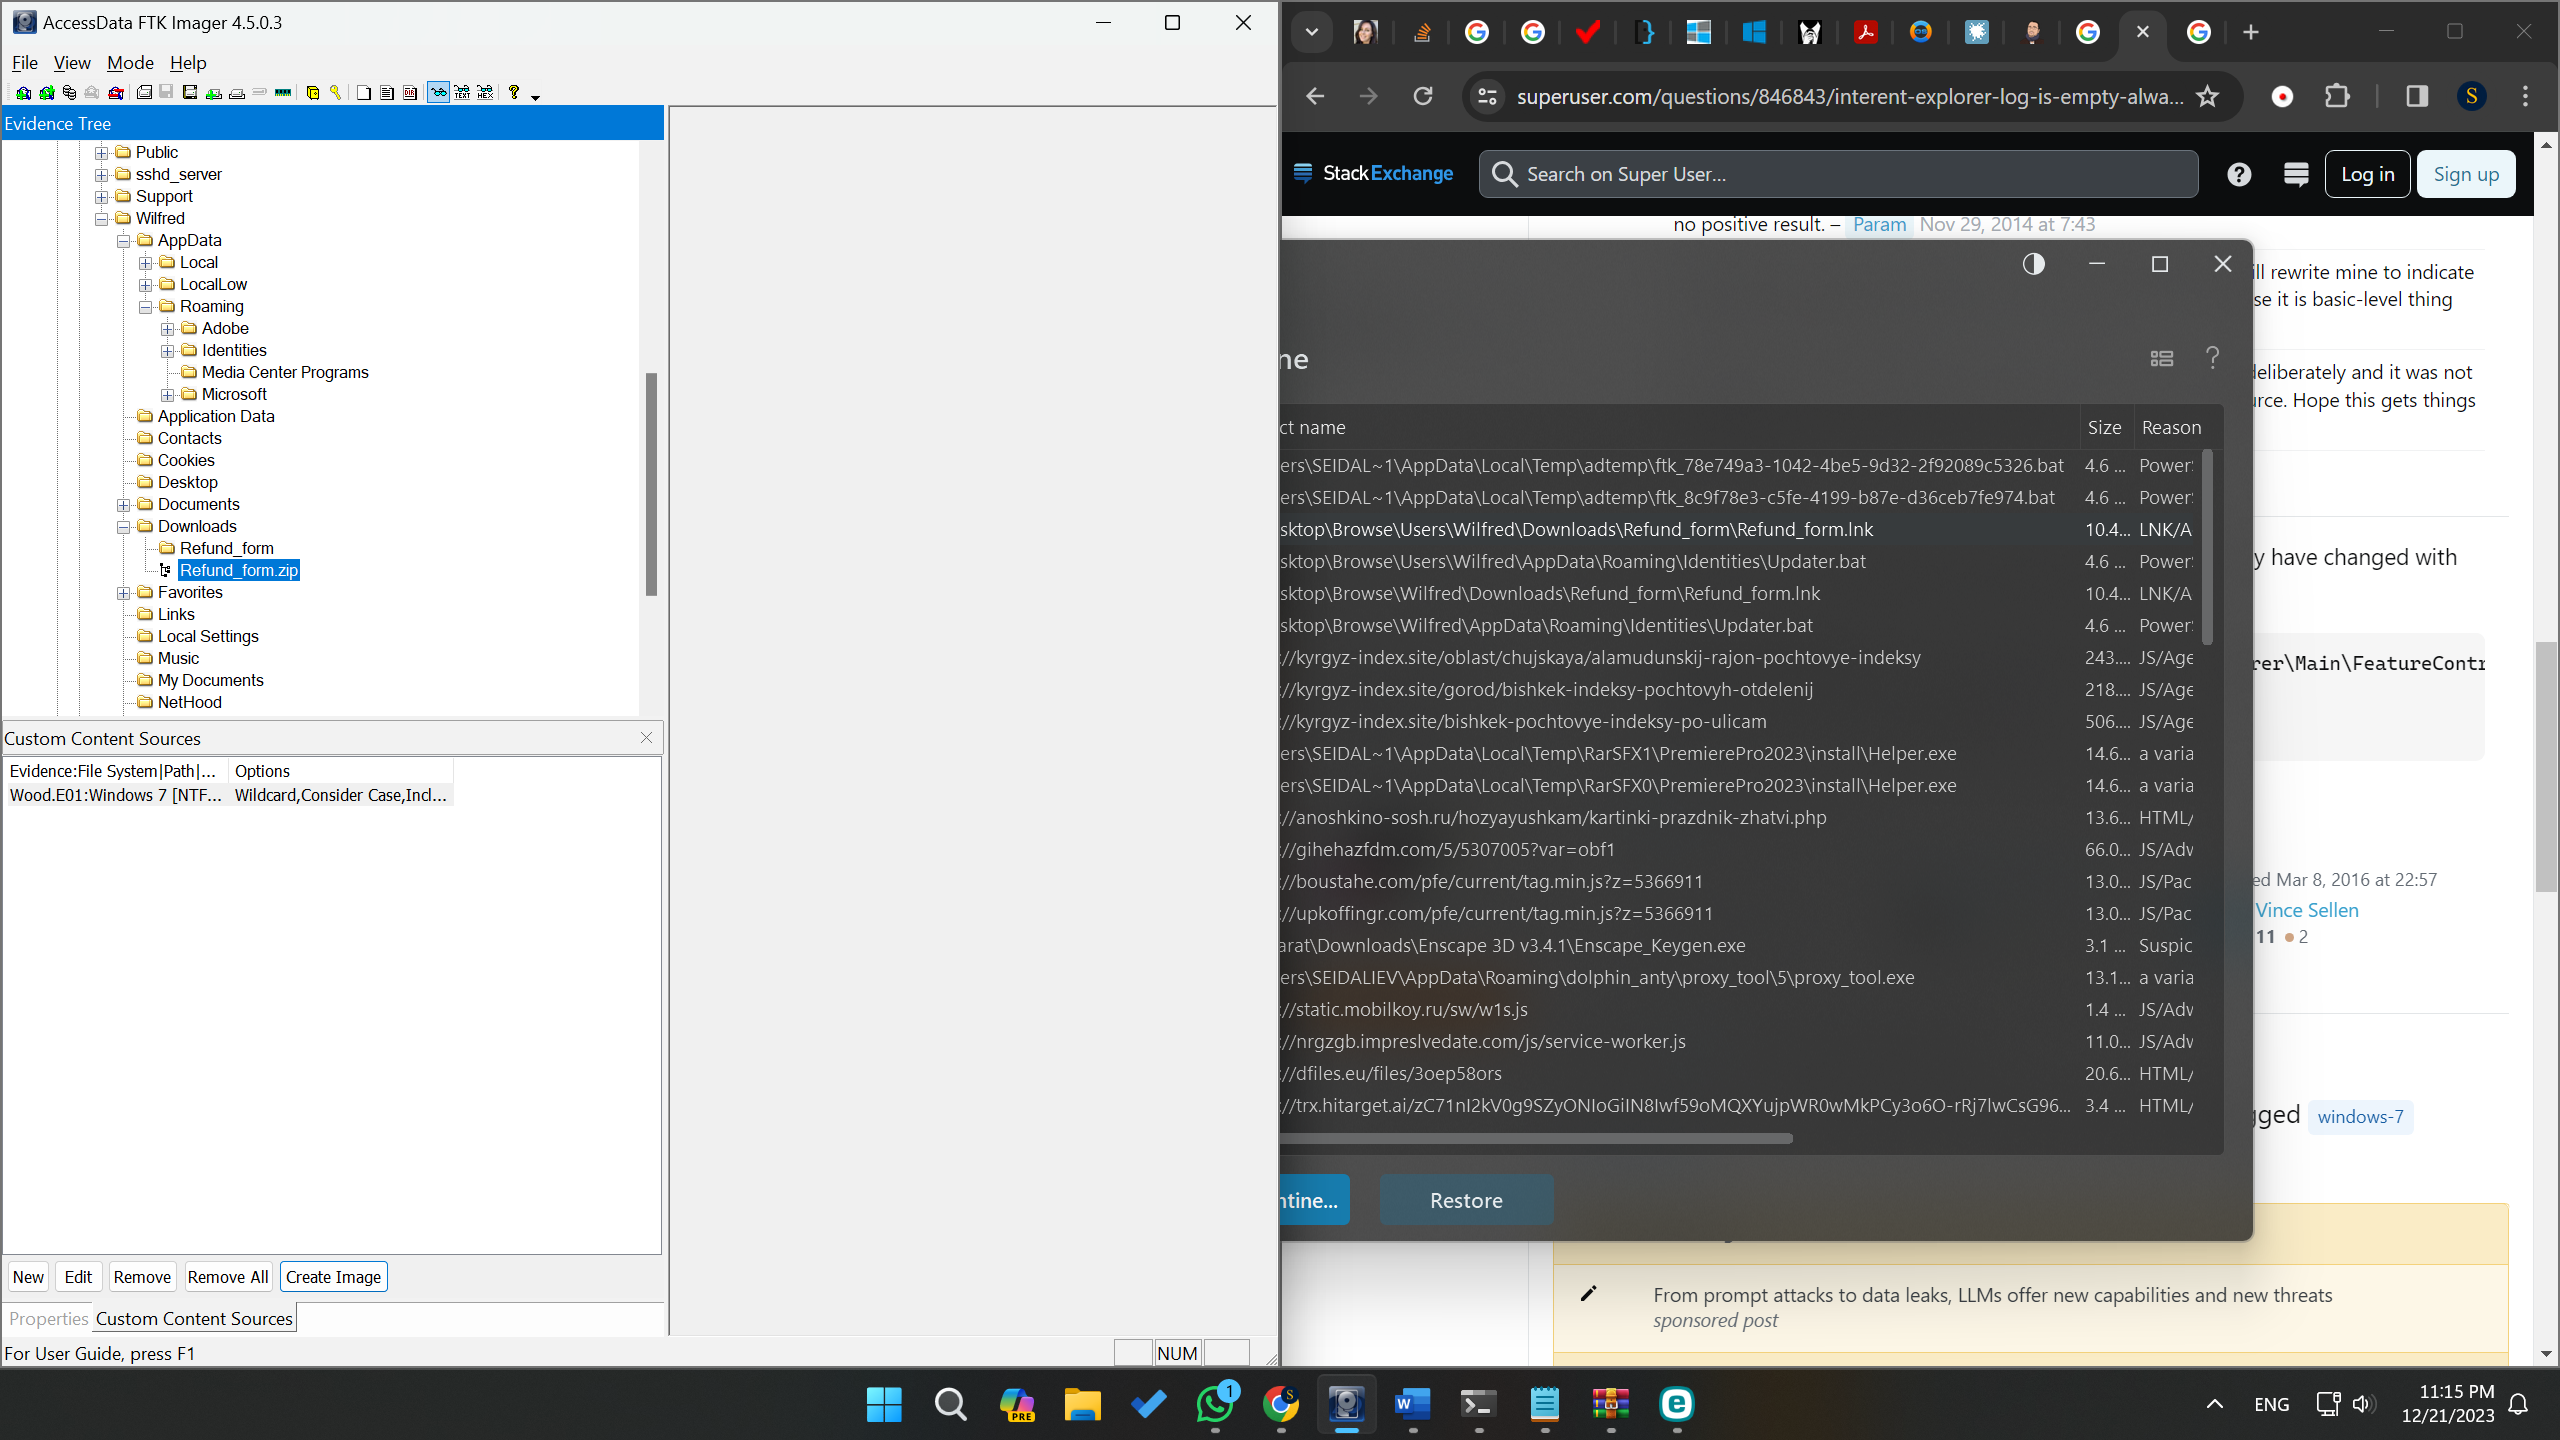Open Chrome extensions puzzle icon
The width and height of the screenshot is (2560, 1440).
click(2337, 96)
